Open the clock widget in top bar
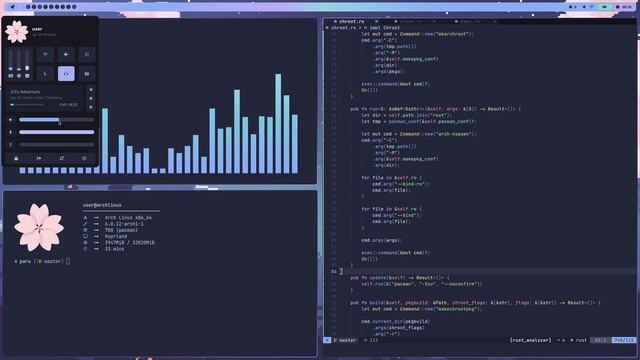 point(624,7)
